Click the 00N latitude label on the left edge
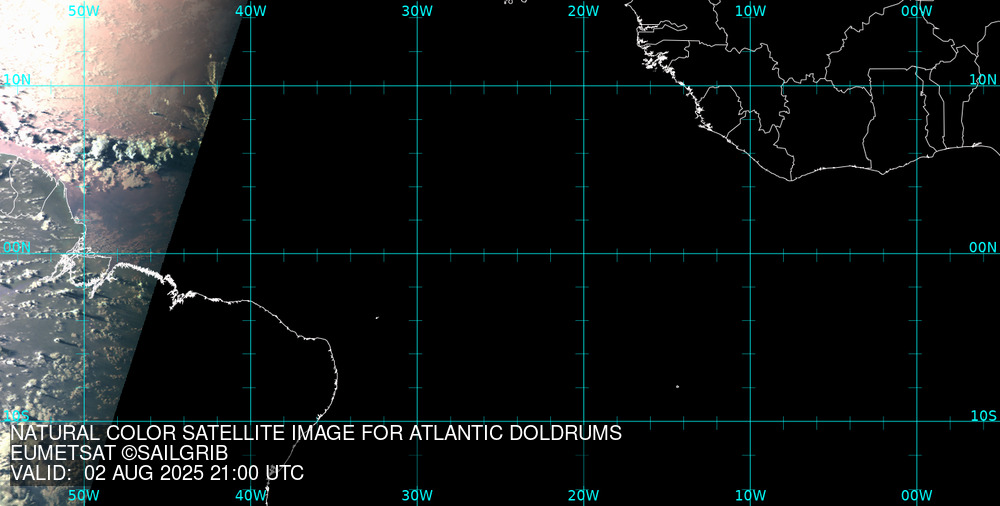Image resolution: width=1000 pixels, height=506 pixels. click(17, 248)
